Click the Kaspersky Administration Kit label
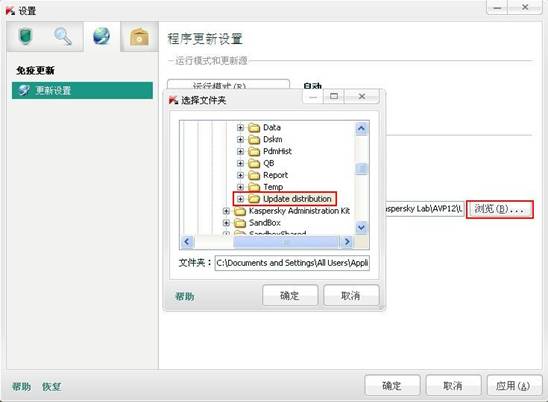 click(299, 211)
